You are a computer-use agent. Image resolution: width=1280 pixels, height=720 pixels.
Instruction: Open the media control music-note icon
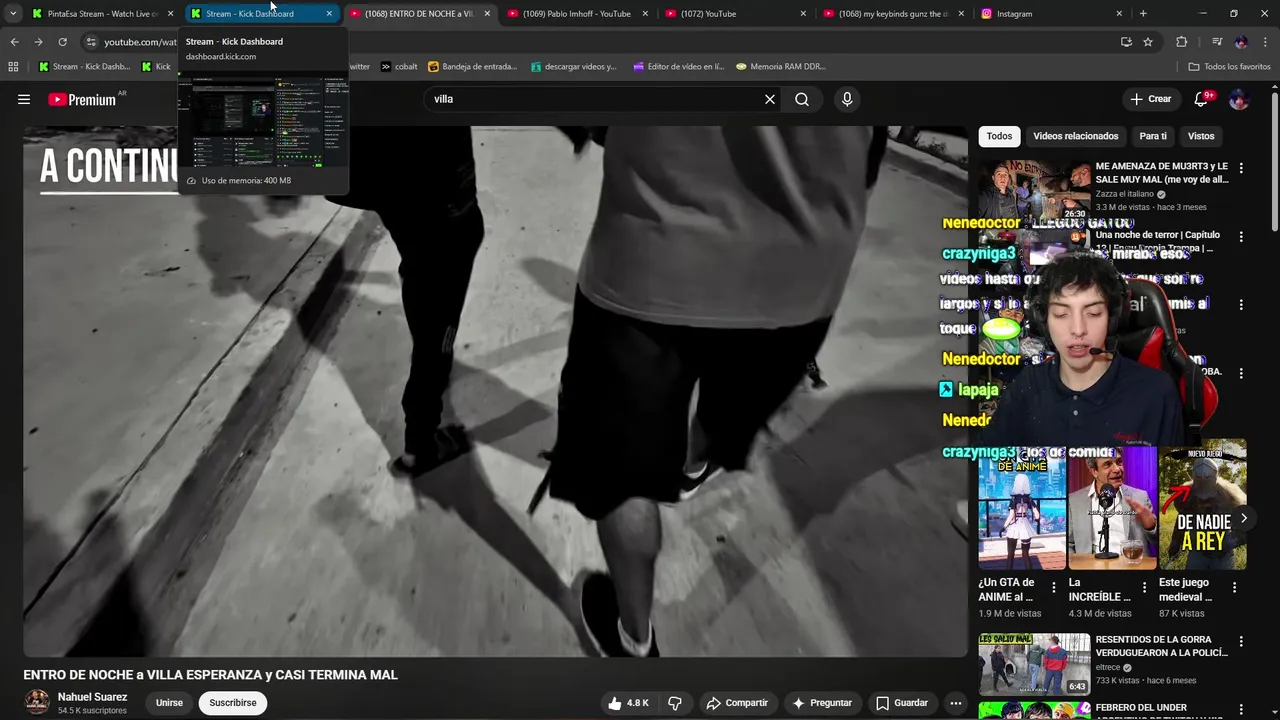(1216, 42)
